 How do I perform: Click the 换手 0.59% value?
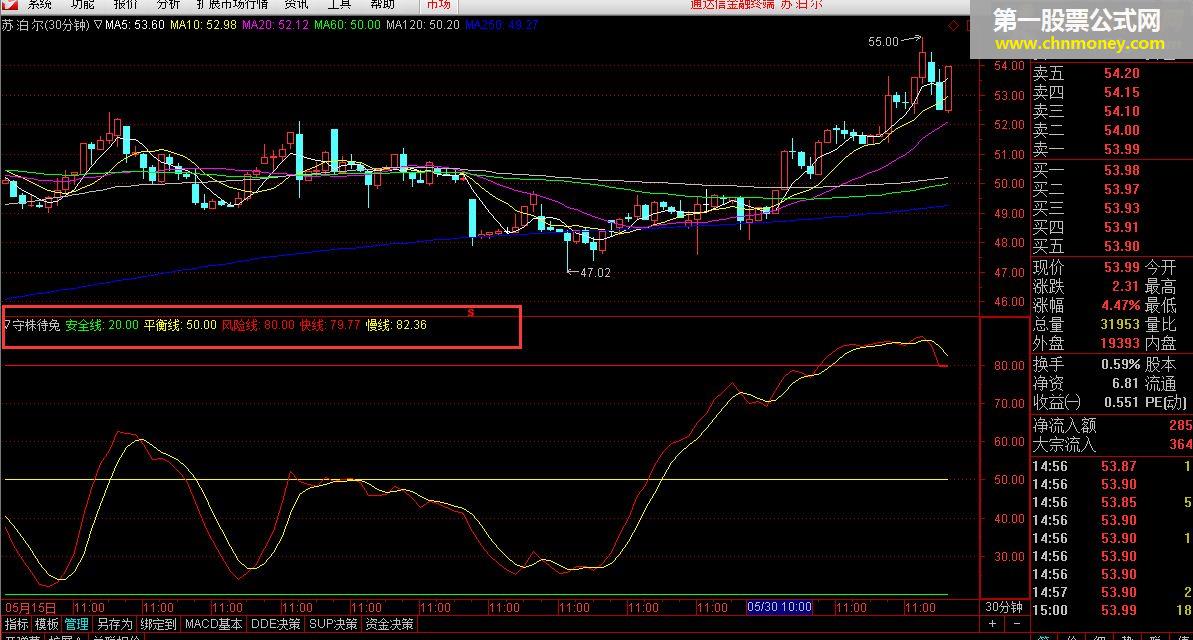(x=1121, y=365)
